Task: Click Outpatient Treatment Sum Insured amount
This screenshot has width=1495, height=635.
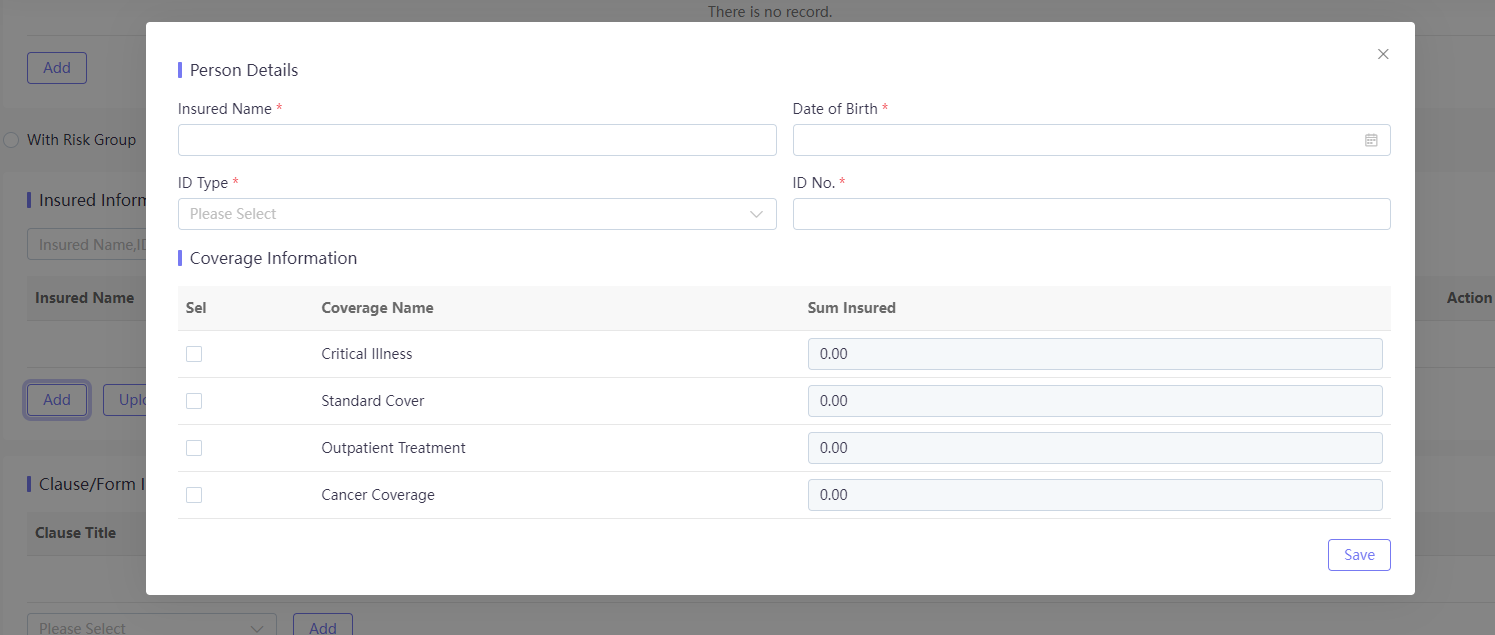Action: (x=1095, y=448)
